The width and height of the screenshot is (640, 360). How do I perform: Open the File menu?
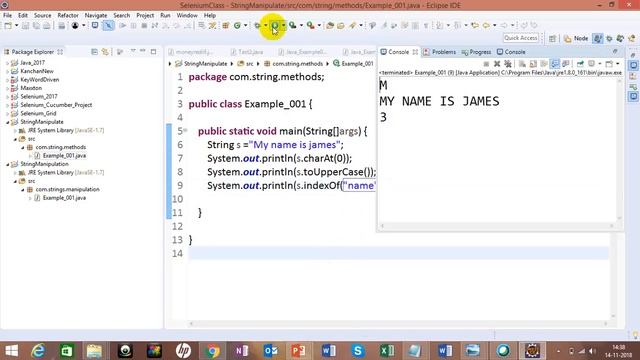click(x=7, y=15)
